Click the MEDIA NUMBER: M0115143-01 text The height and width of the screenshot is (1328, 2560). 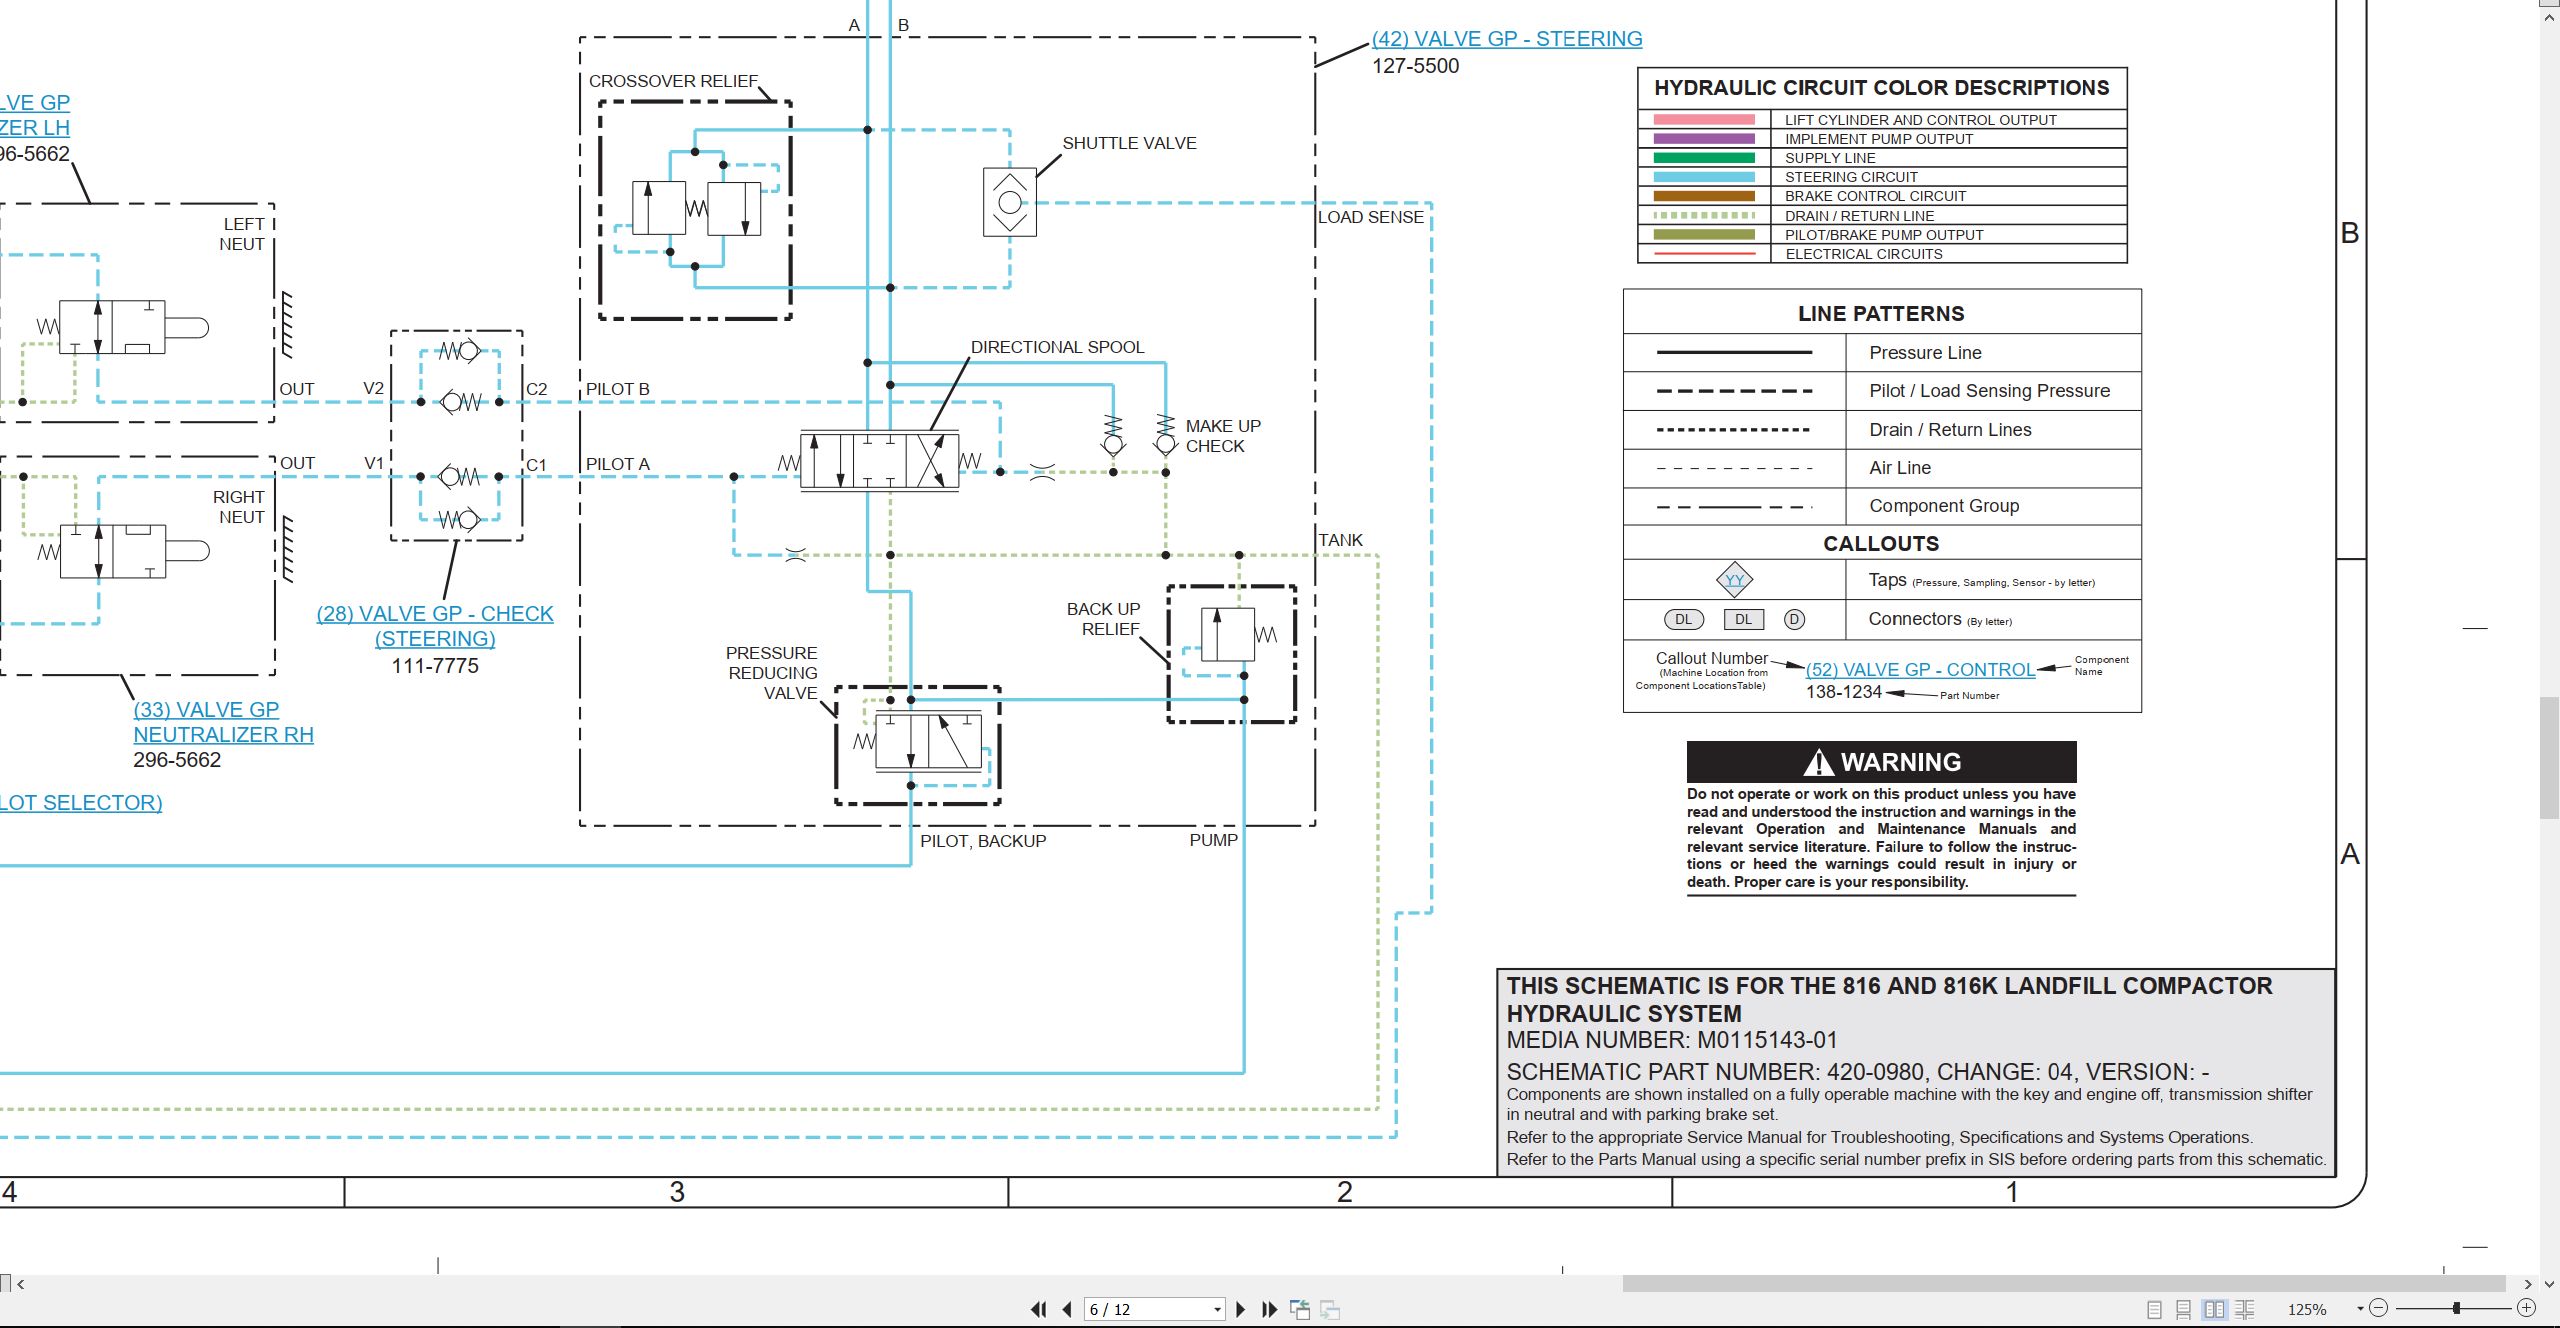1672,1040
